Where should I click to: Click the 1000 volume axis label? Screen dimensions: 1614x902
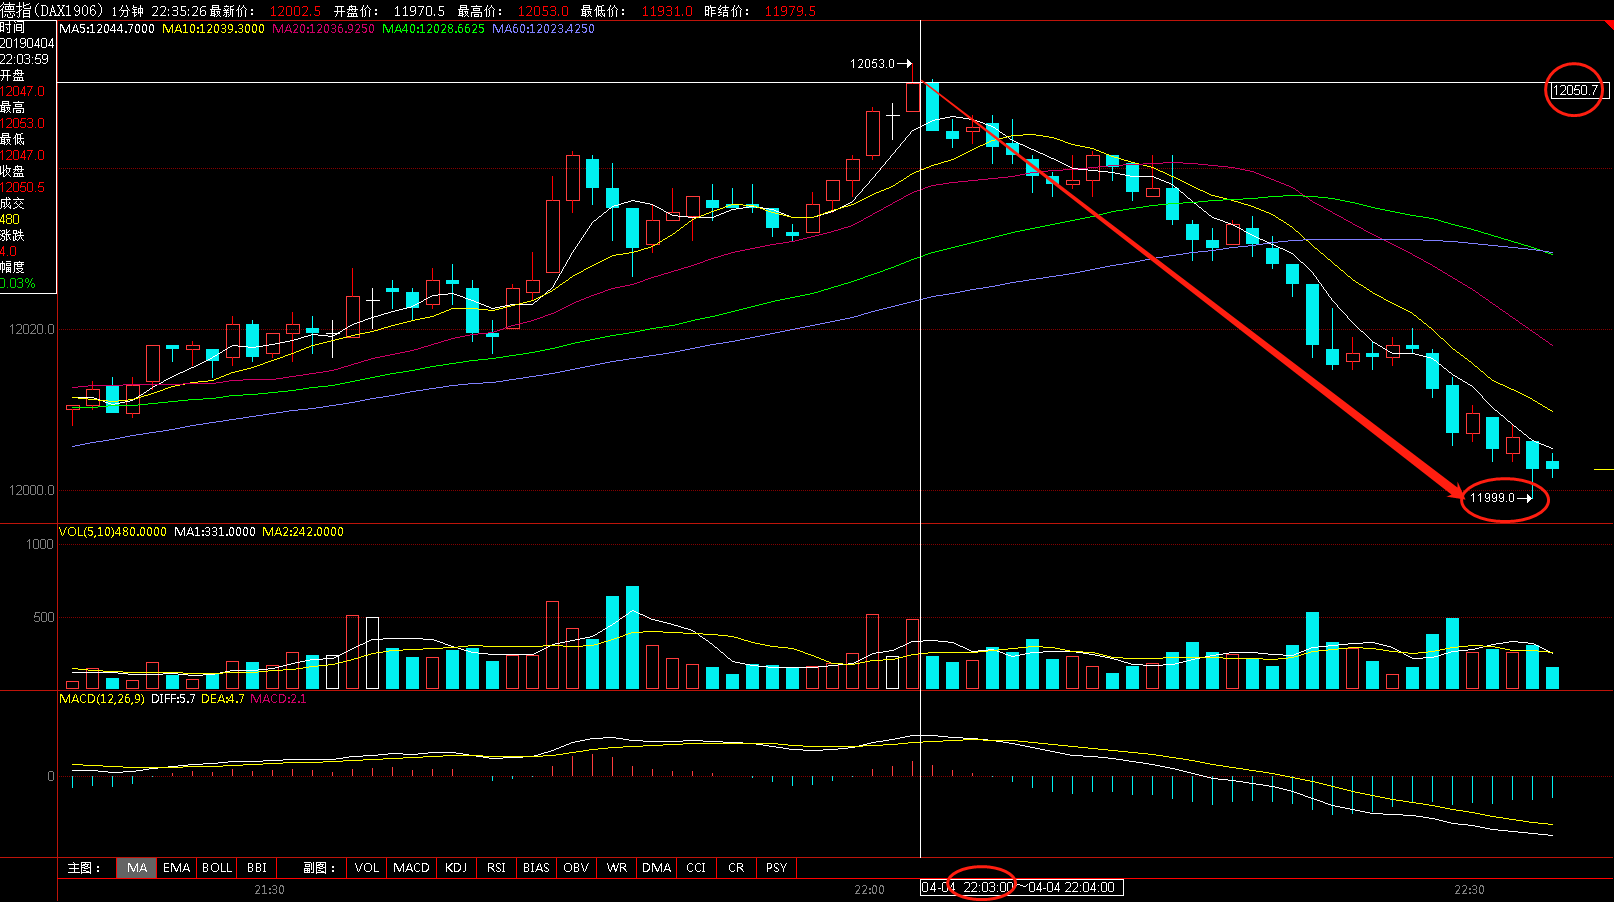point(40,544)
